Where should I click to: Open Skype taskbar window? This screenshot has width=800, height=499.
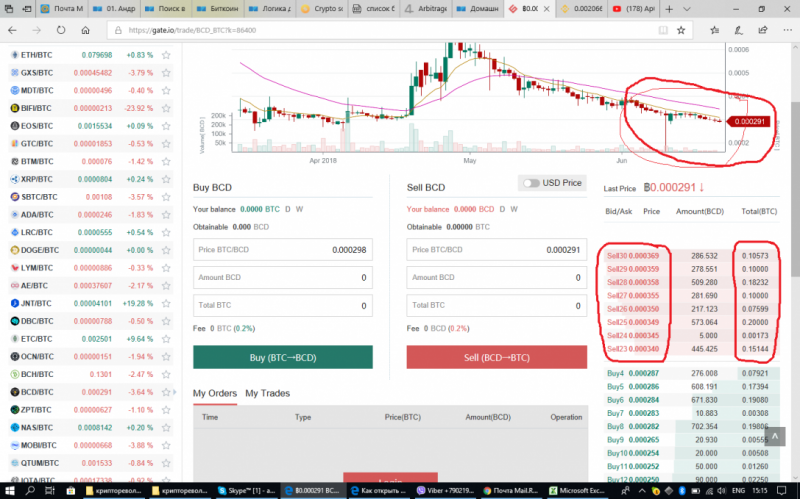[x=247, y=490]
